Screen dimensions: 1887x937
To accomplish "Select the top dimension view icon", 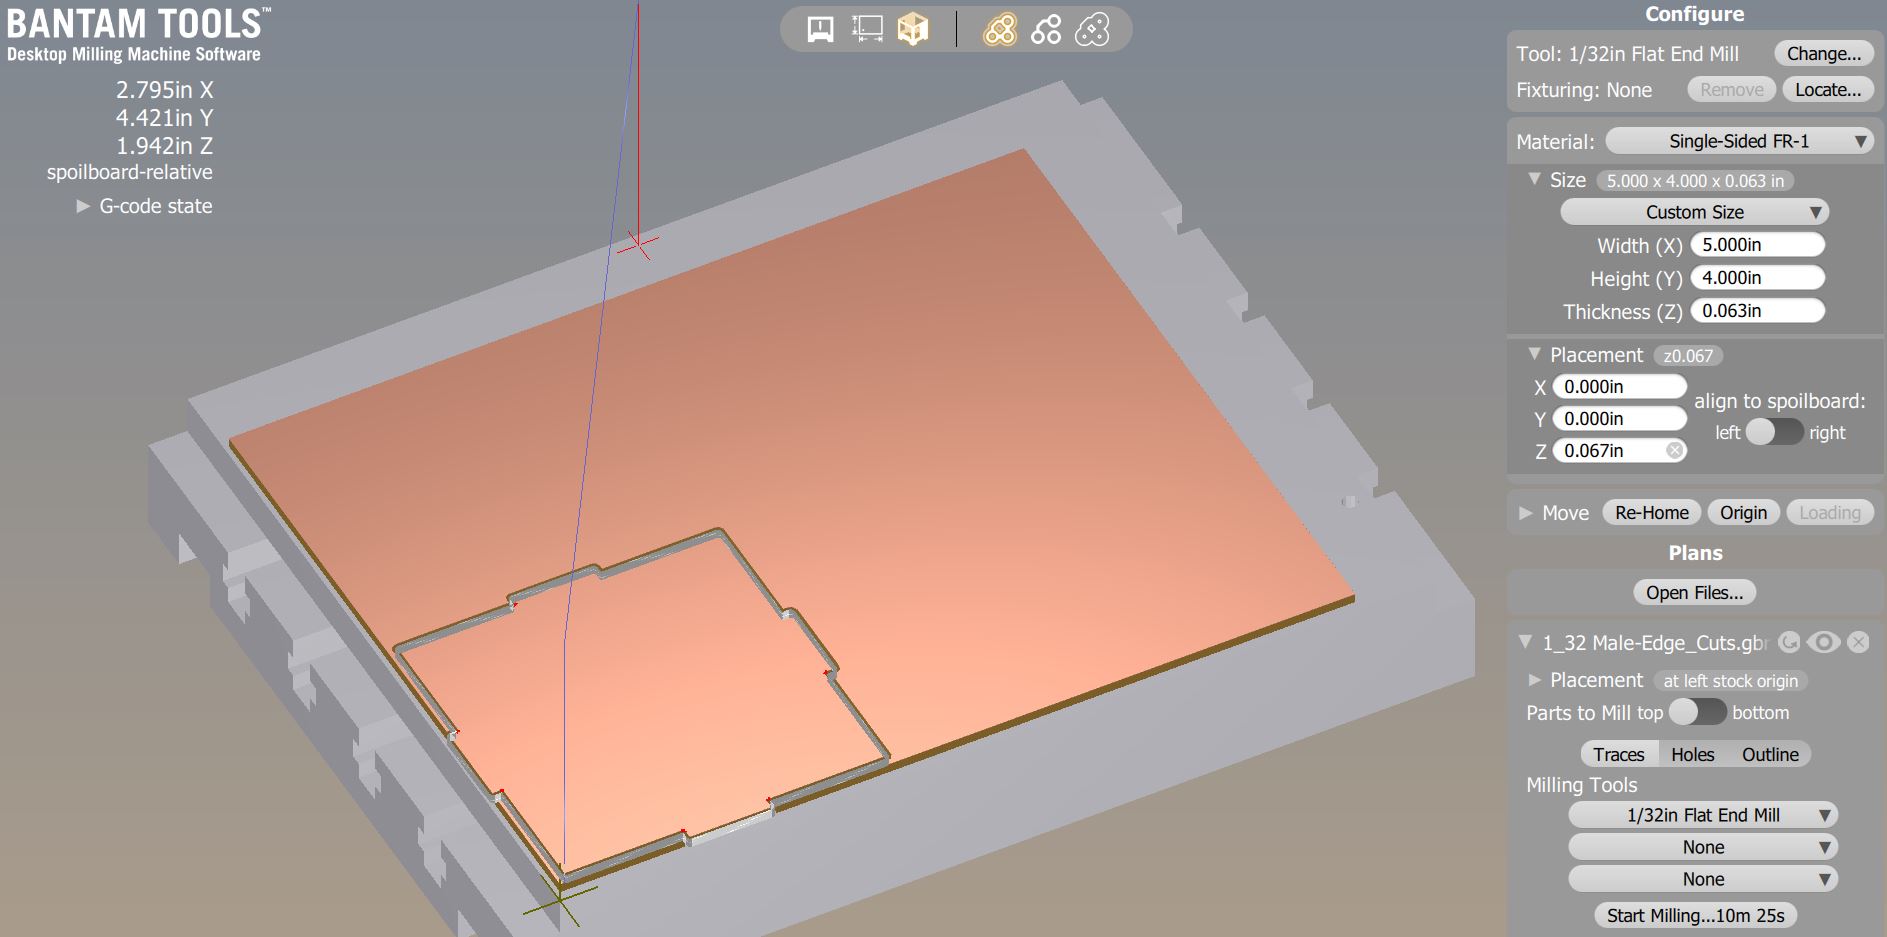I will (867, 29).
